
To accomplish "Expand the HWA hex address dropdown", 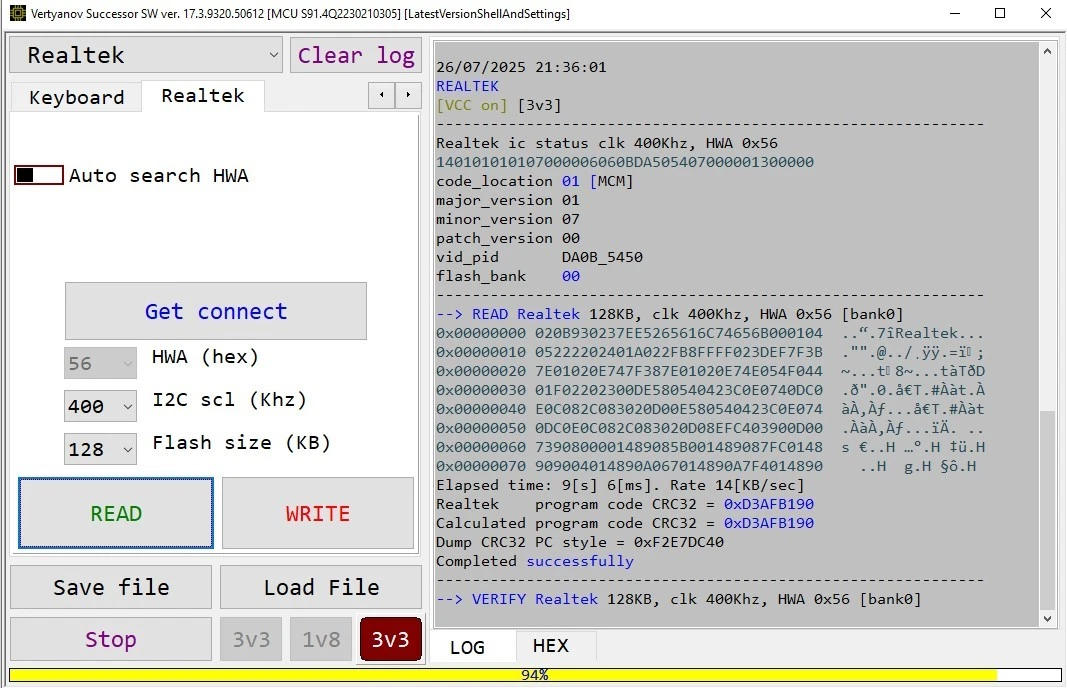I will pos(100,364).
